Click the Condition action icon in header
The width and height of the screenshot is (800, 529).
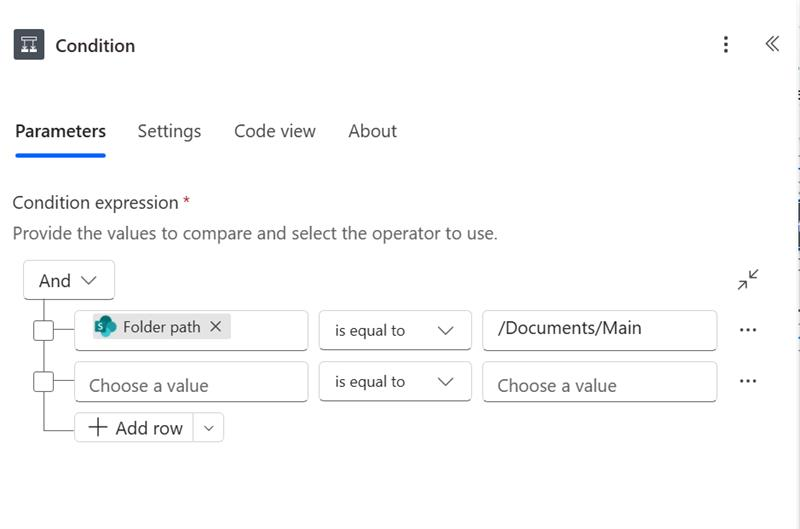coord(29,45)
